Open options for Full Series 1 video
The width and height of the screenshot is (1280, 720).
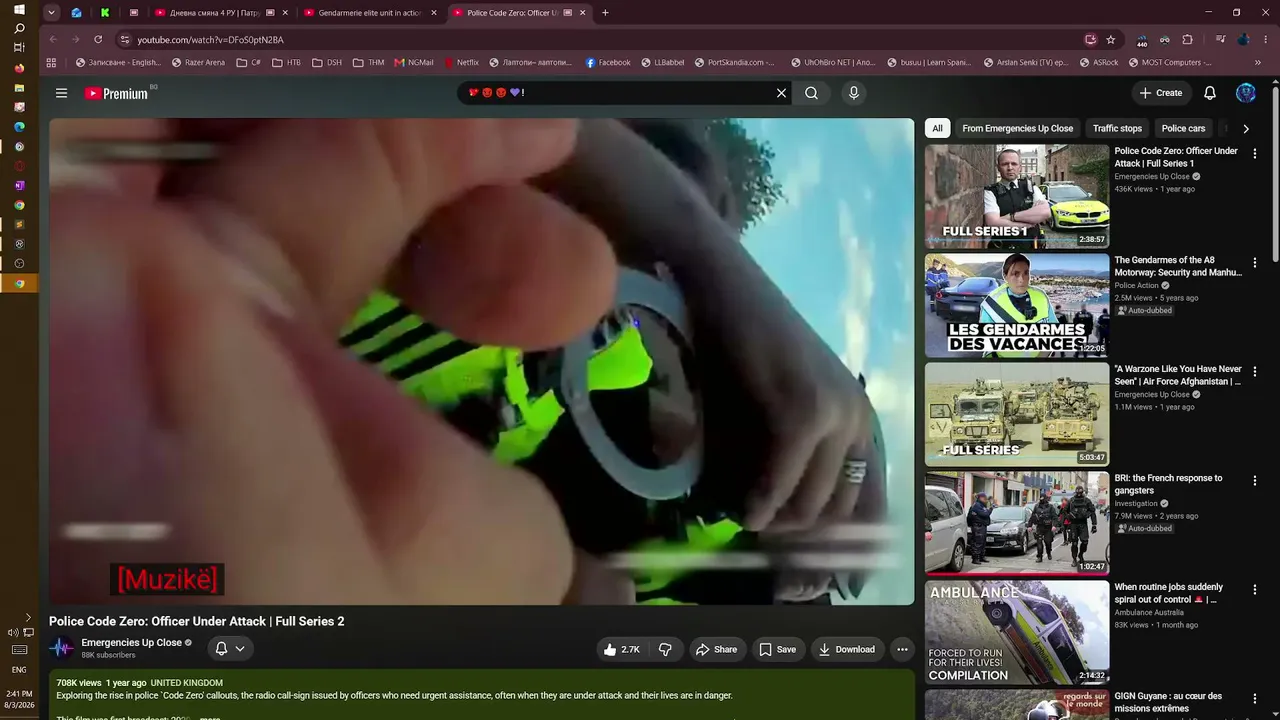point(1255,154)
